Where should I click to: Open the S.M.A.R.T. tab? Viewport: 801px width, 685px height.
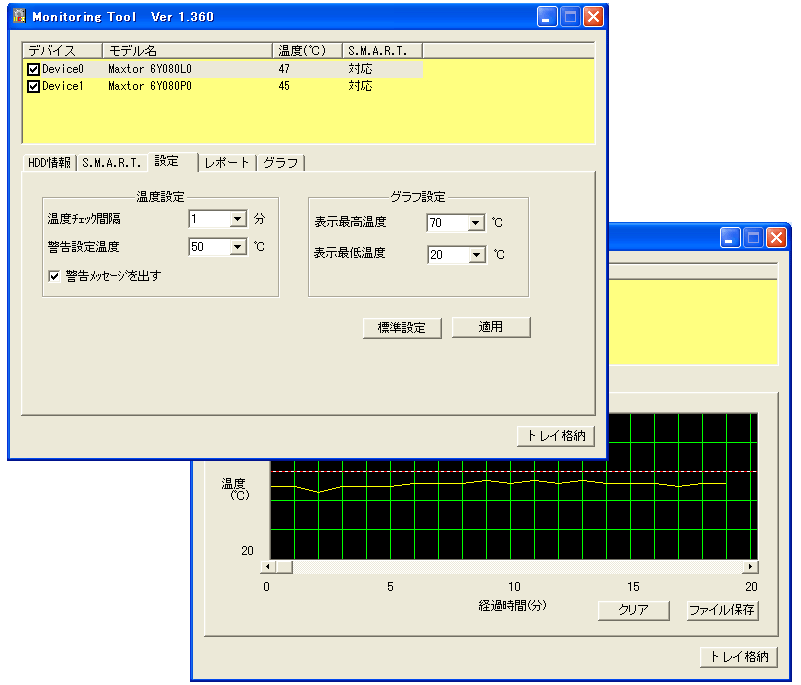point(111,163)
